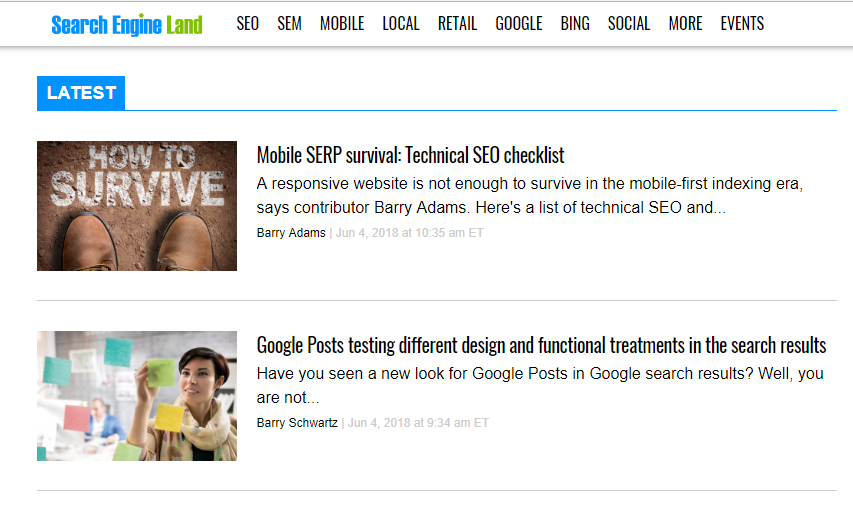Select the LATEST tab header
Image resolution: width=853 pixels, height=511 pixels.
81,93
